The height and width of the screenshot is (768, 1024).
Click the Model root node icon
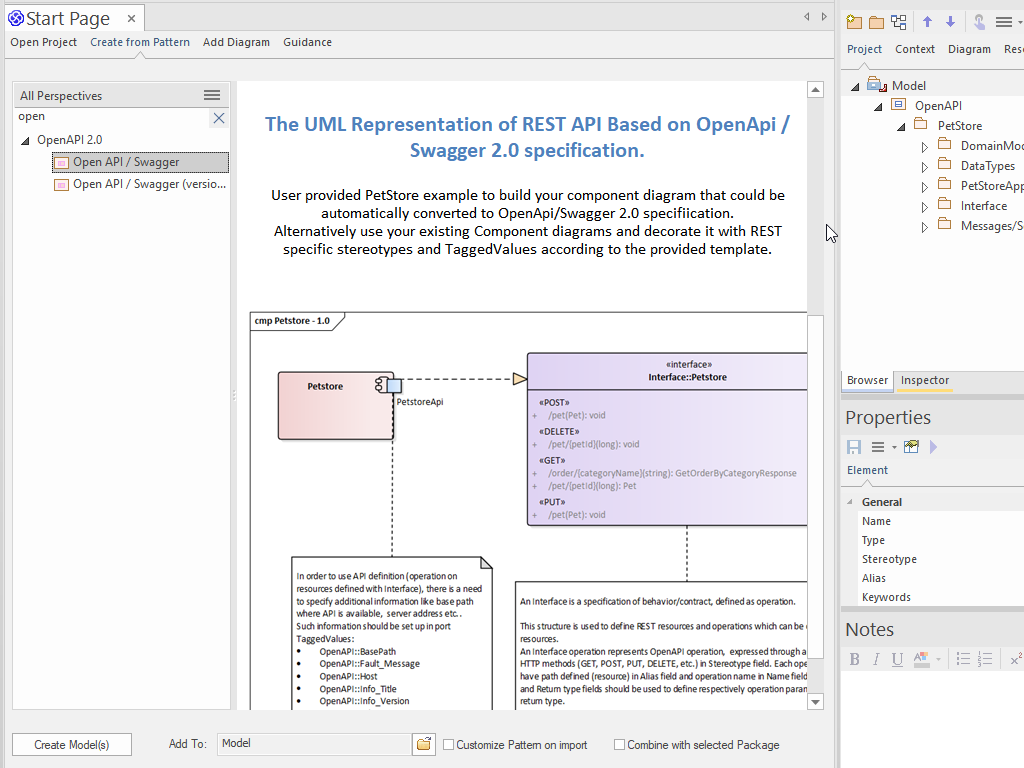point(877,85)
